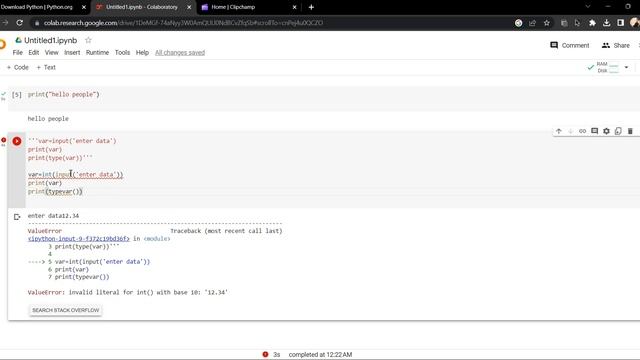Screen dimensions: 640x360
Task: Mirror cell in tab icon in the cell toolbar
Action: click(x=618, y=131)
